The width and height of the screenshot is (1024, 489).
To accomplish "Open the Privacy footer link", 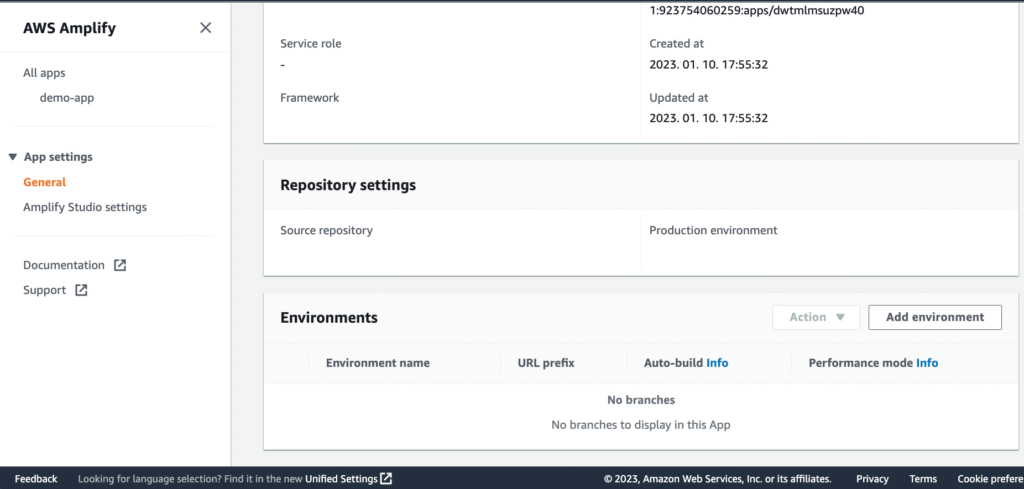I will coord(872,479).
